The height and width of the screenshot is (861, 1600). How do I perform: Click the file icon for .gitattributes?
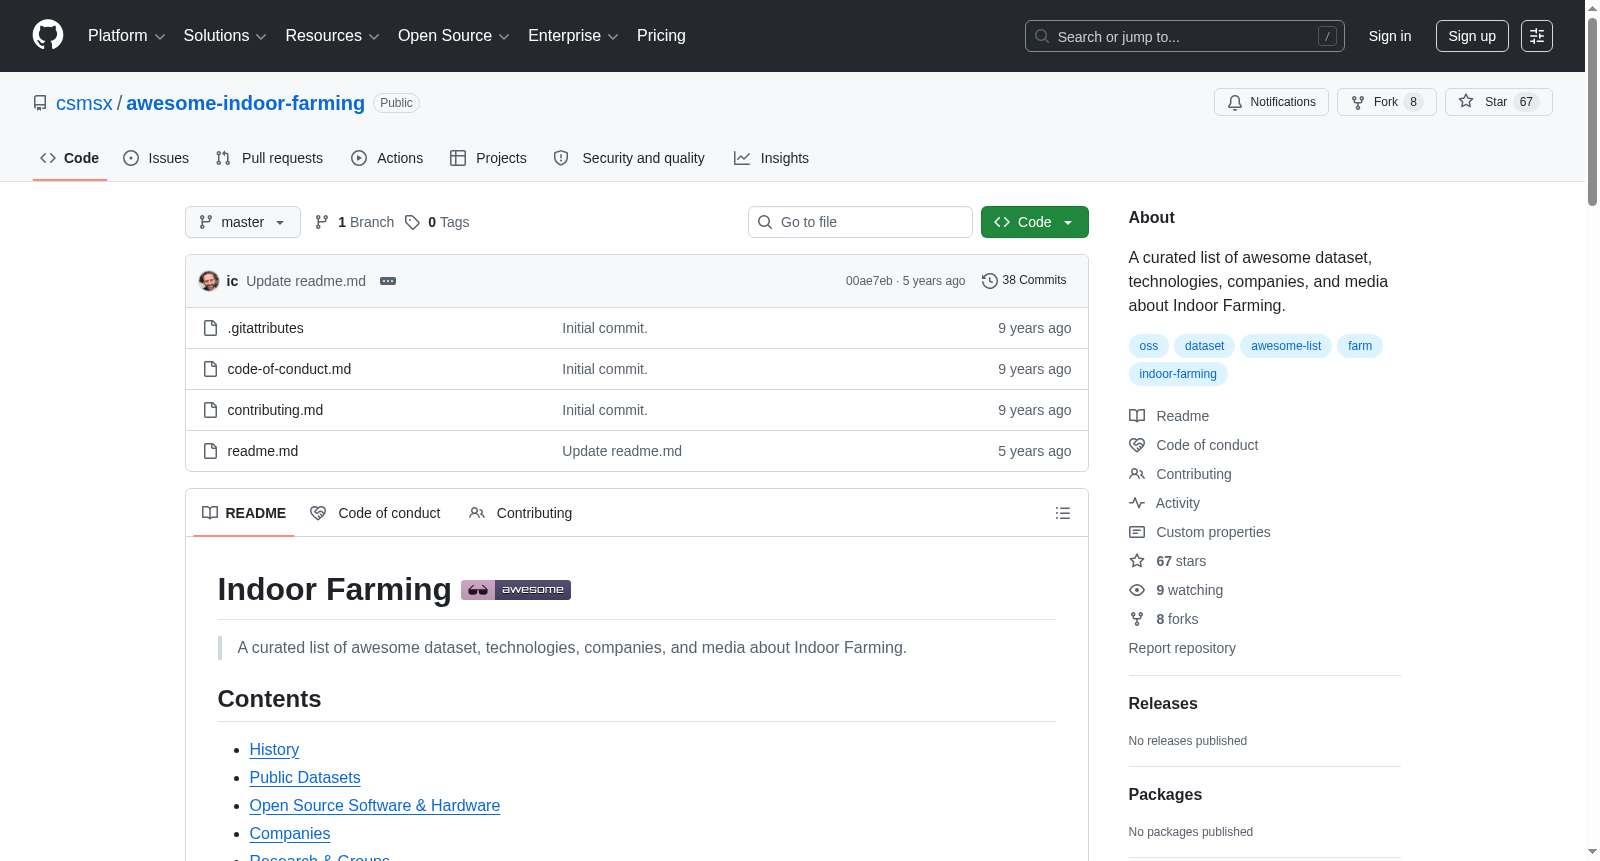coord(210,328)
